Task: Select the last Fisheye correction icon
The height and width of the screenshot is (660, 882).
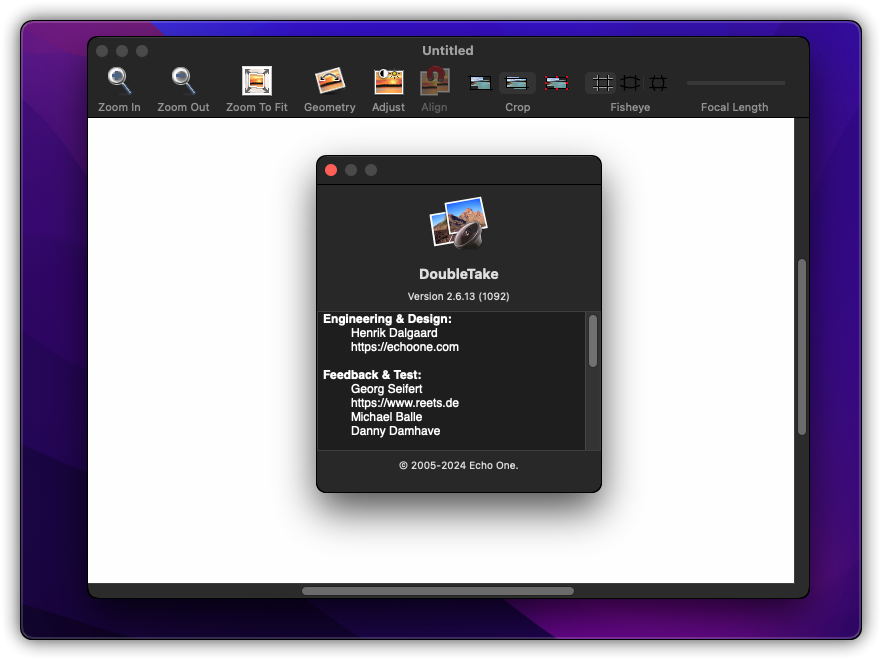Action: [658, 83]
